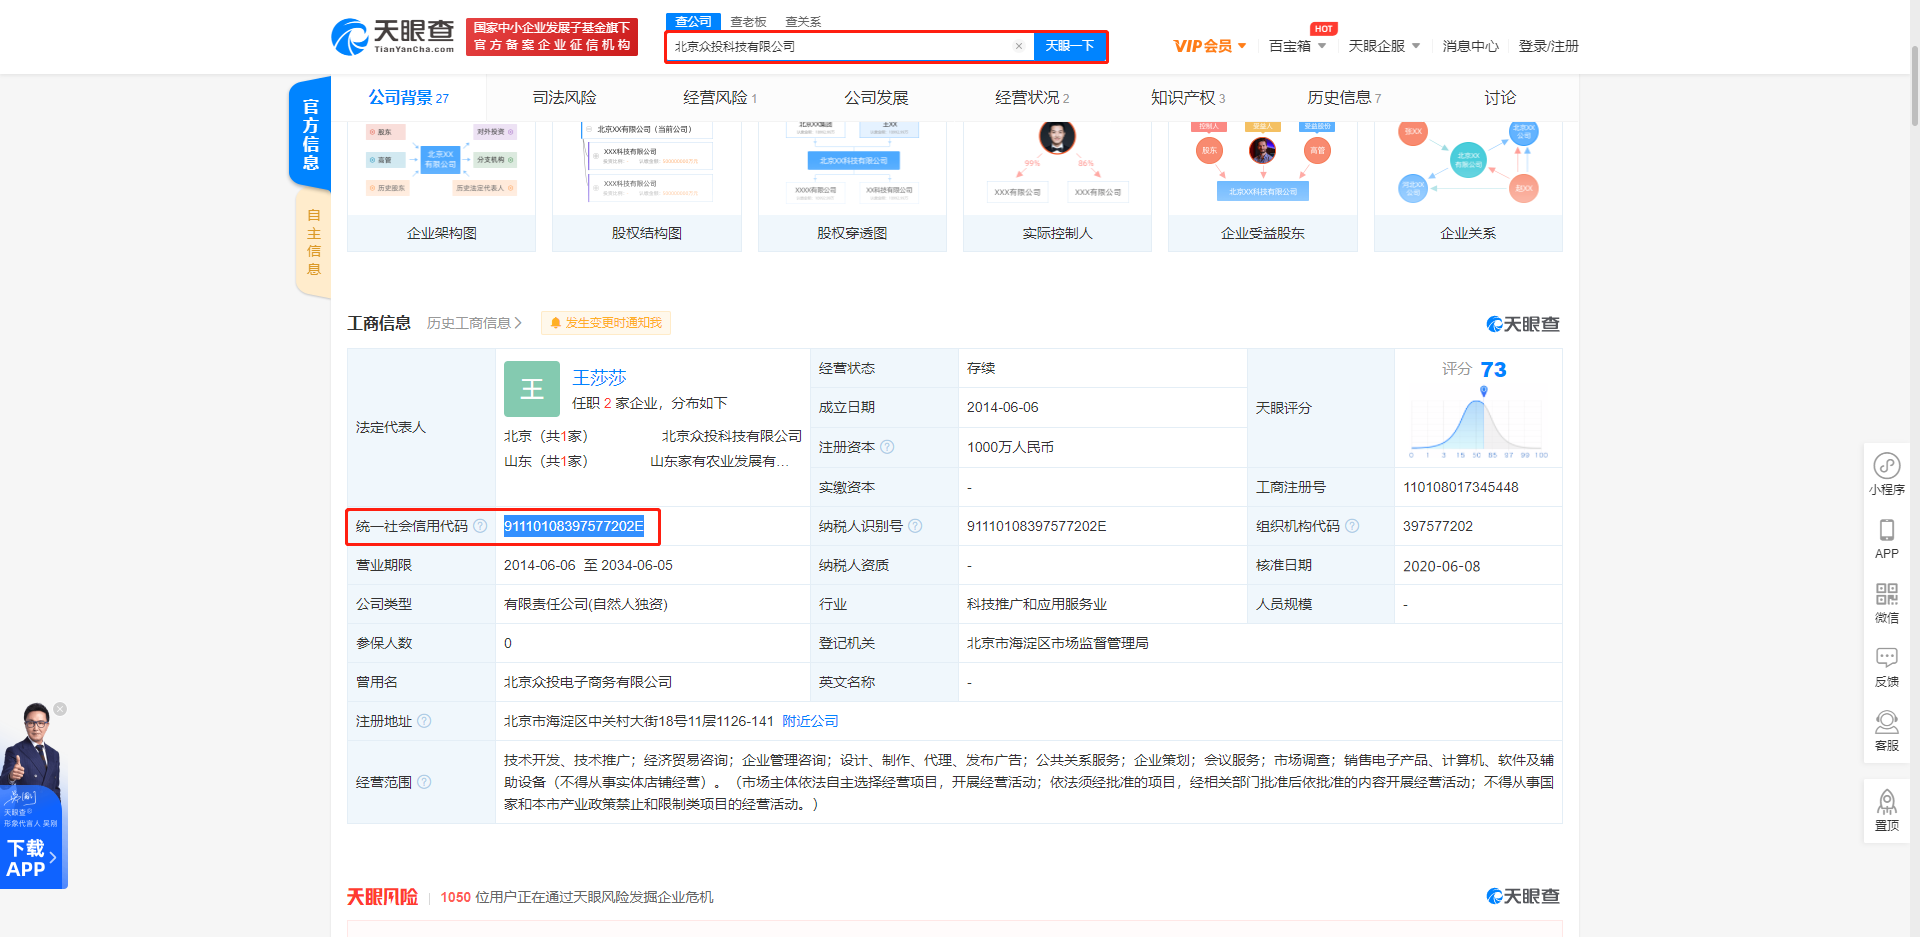Select the credit code 91110108397577202E text
The image size is (1920, 937).
click(x=573, y=526)
